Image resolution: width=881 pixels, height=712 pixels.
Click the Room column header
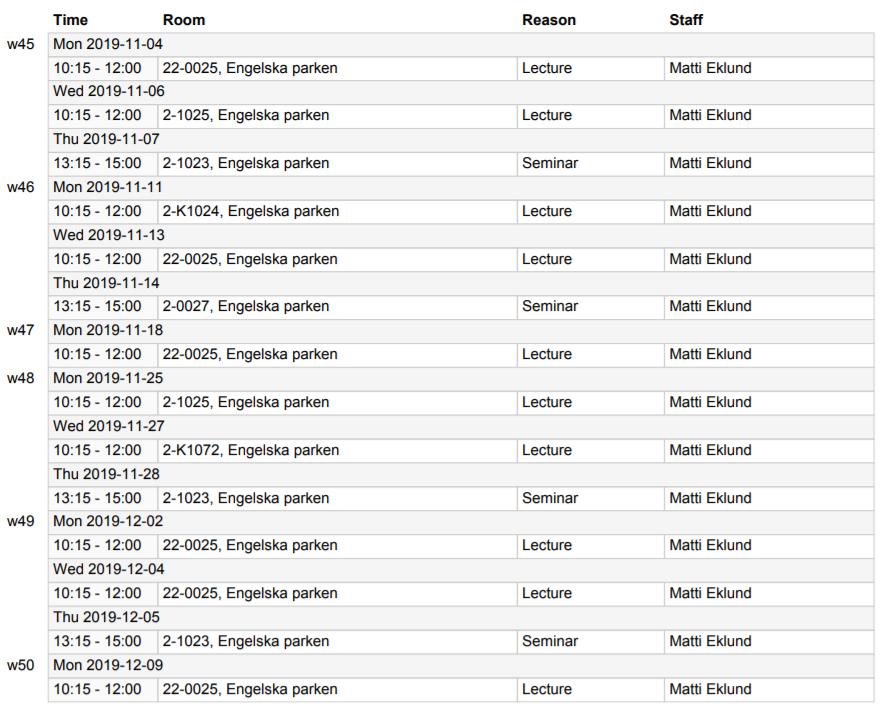tap(184, 20)
